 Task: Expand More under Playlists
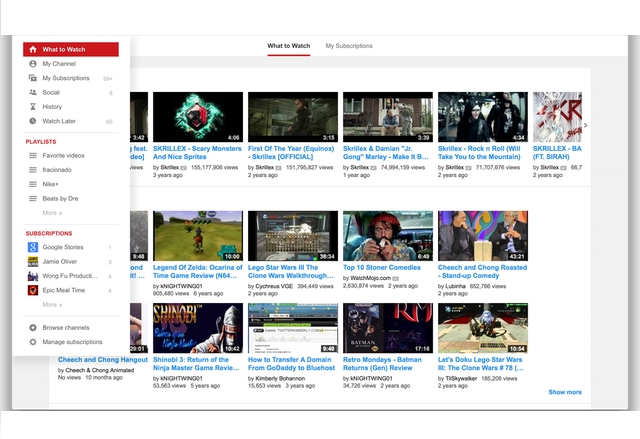(52, 213)
